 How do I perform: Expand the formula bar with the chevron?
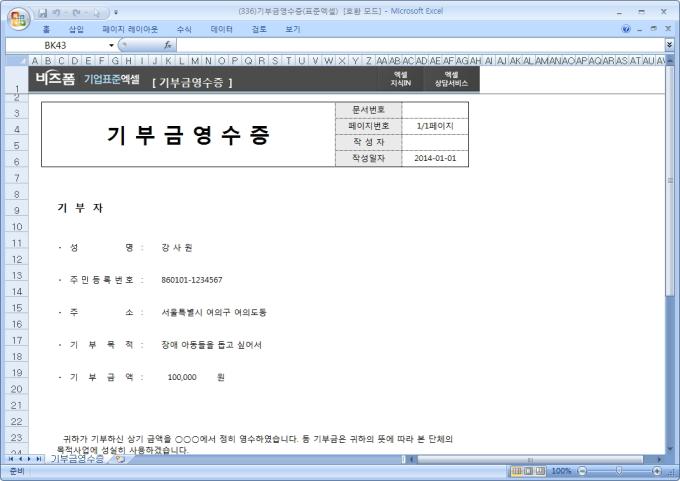click(x=669, y=45)
